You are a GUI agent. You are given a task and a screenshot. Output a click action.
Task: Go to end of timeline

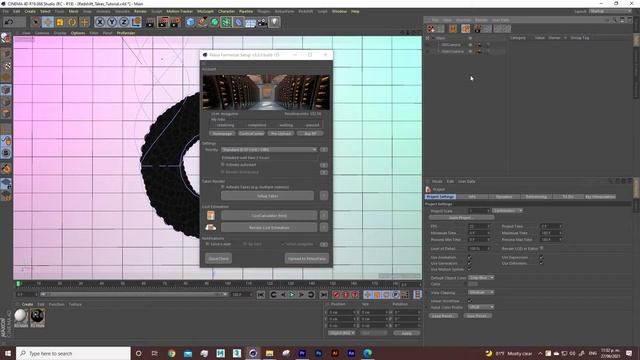324,294
